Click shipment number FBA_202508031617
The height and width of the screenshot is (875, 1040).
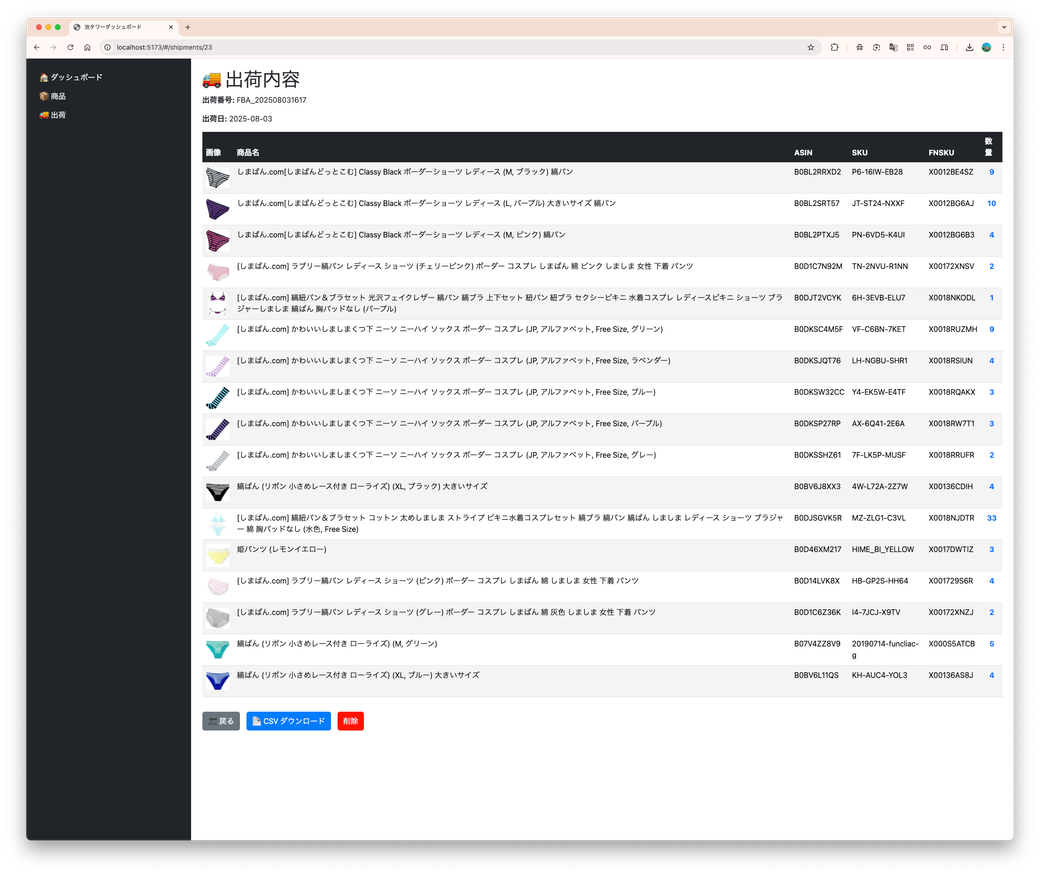tap(271, 100)
